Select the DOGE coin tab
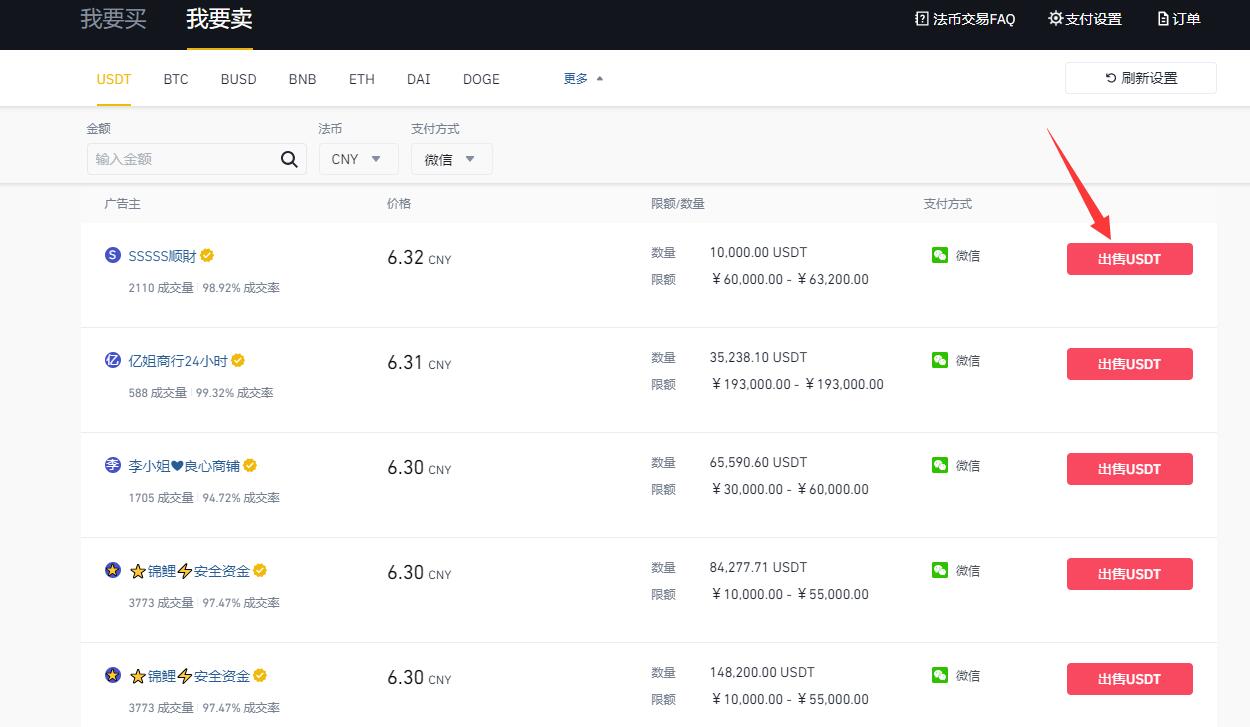This screenshot has width=1250, height=727. 481,79
